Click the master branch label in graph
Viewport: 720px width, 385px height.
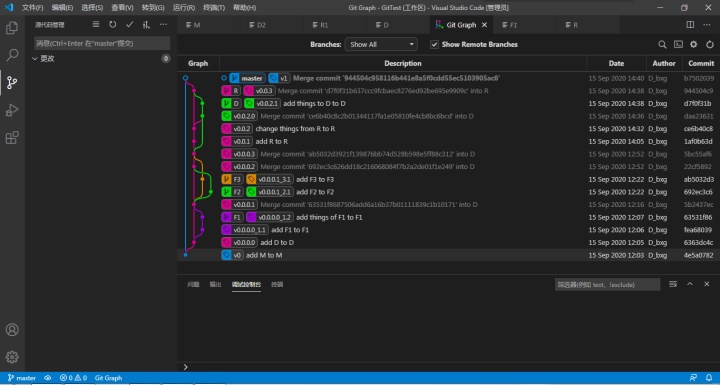click(x=248, y=78)
